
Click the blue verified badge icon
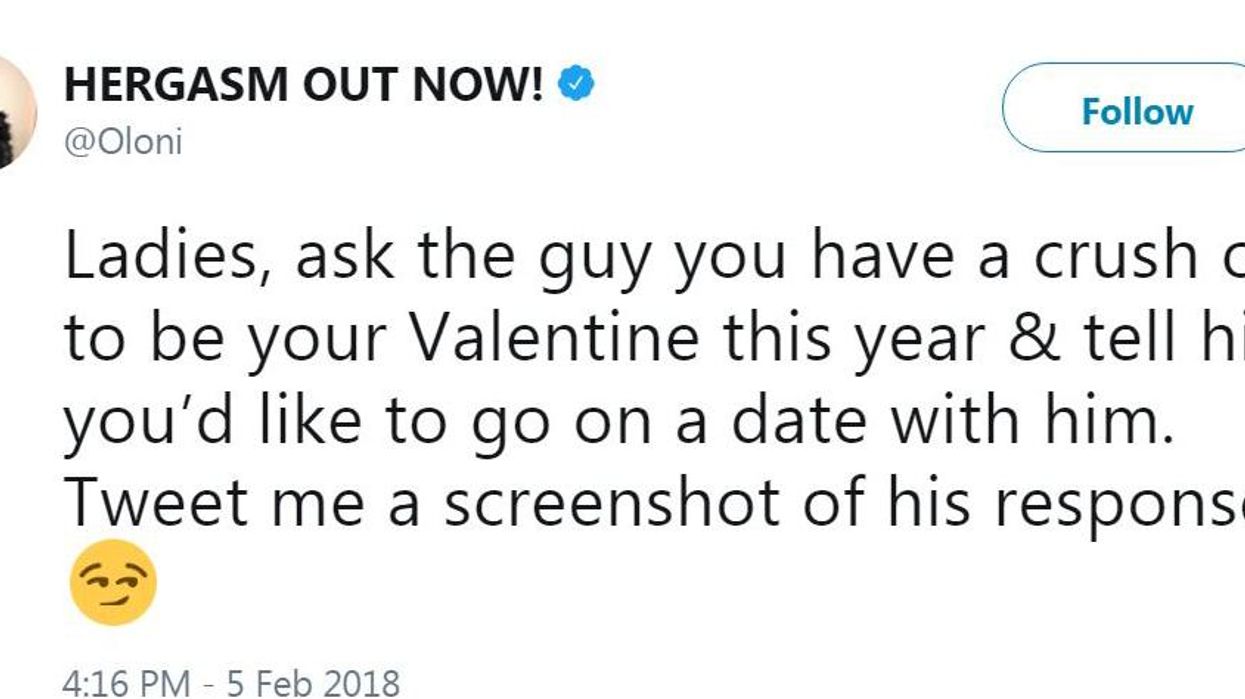576,86
